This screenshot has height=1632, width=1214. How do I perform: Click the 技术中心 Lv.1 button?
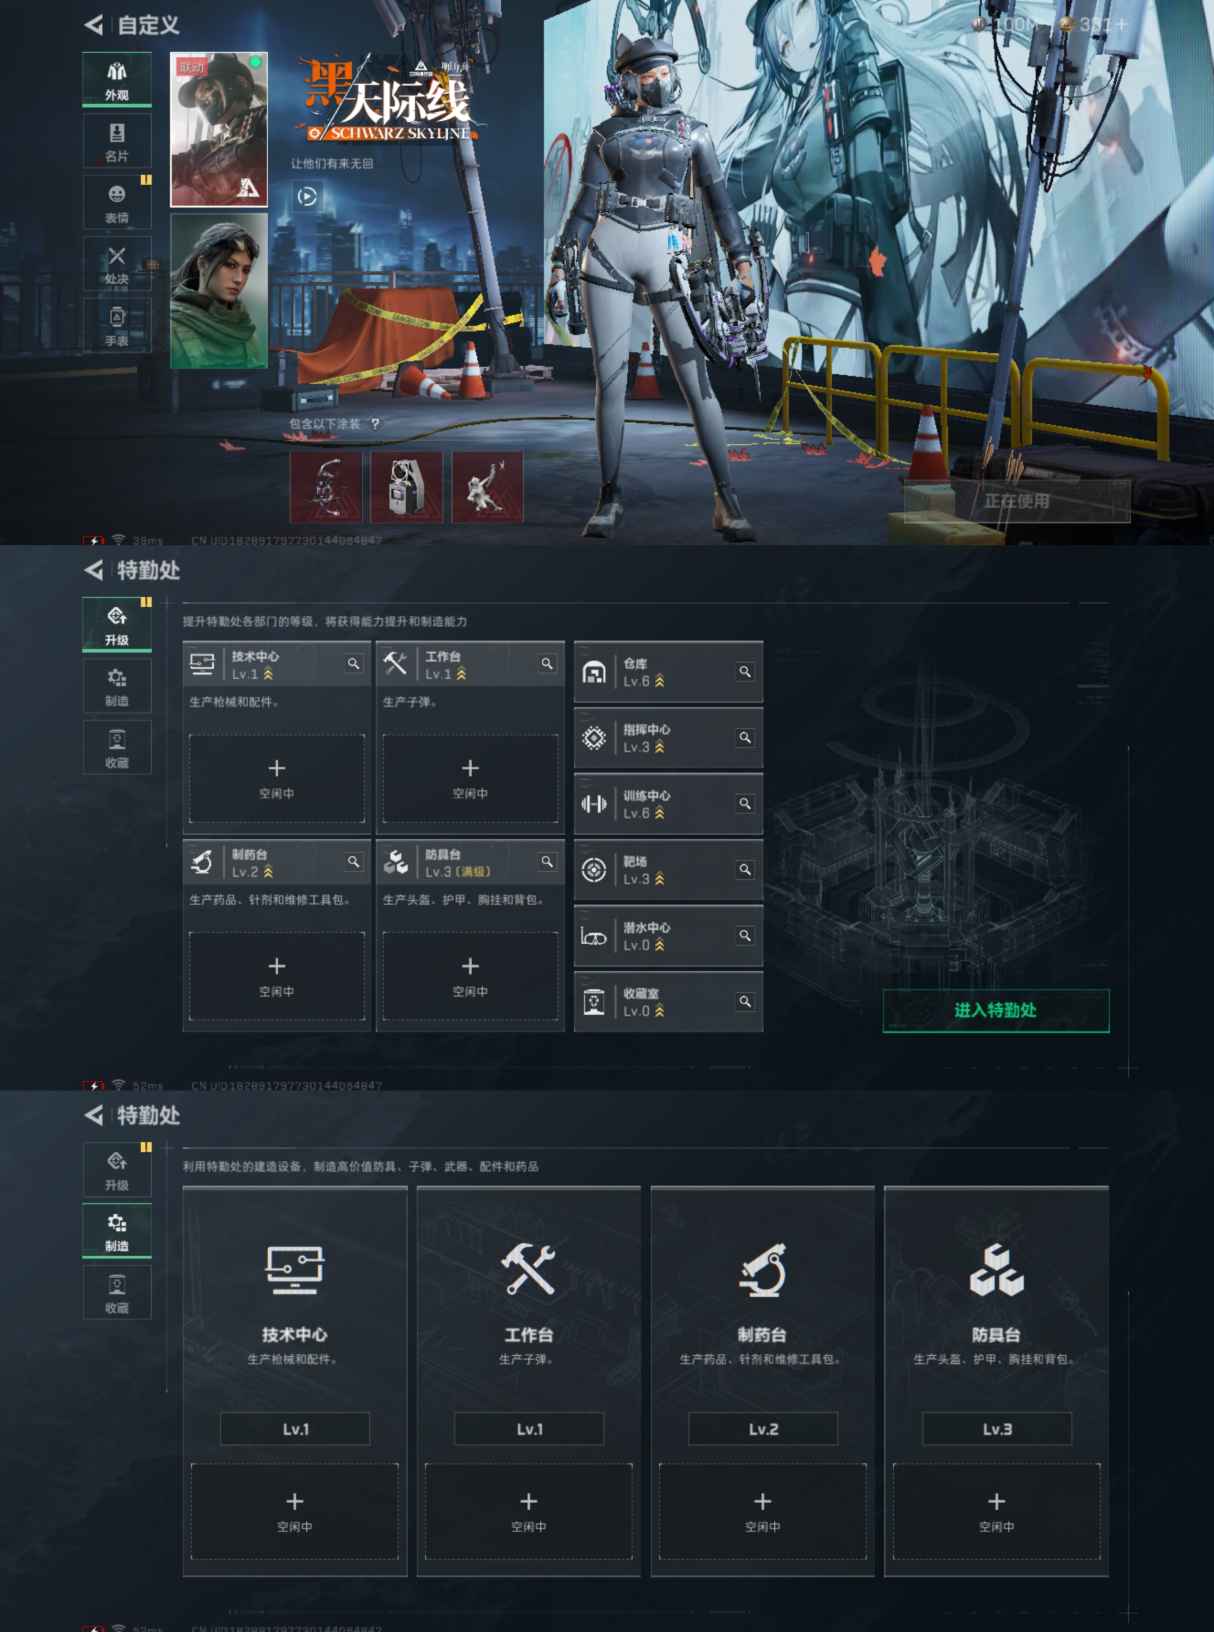point(295,1429)
